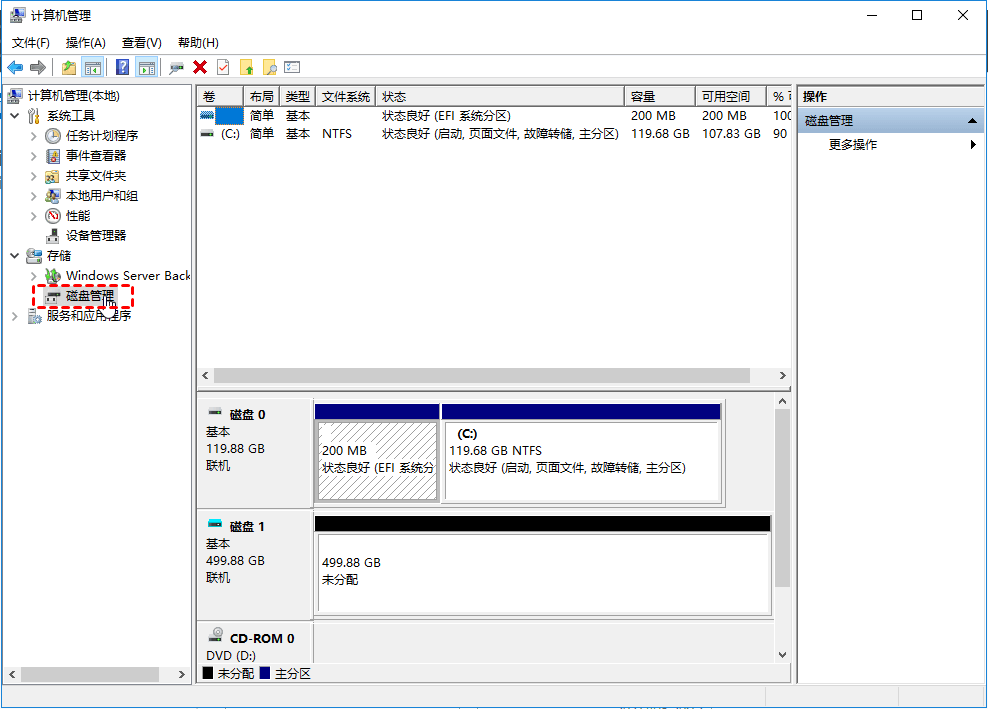988x709 pixels.
Task: Open the 操作(A) menu
Action: point(86,43)
